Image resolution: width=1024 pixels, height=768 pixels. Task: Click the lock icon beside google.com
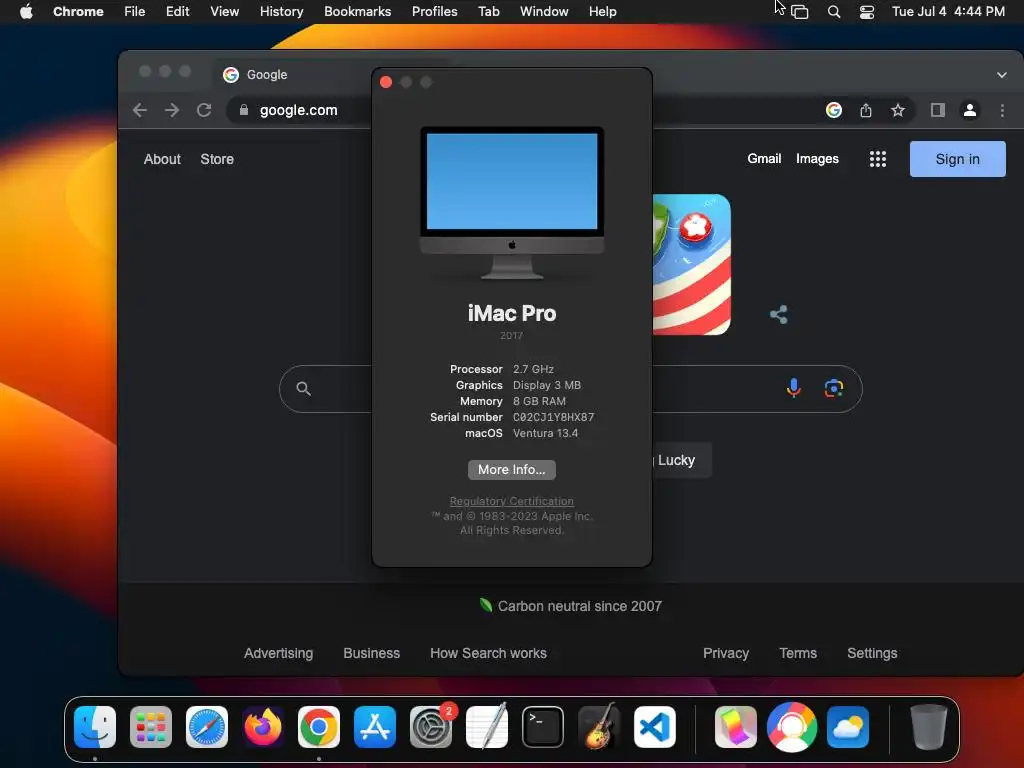(x=244, y=110)
